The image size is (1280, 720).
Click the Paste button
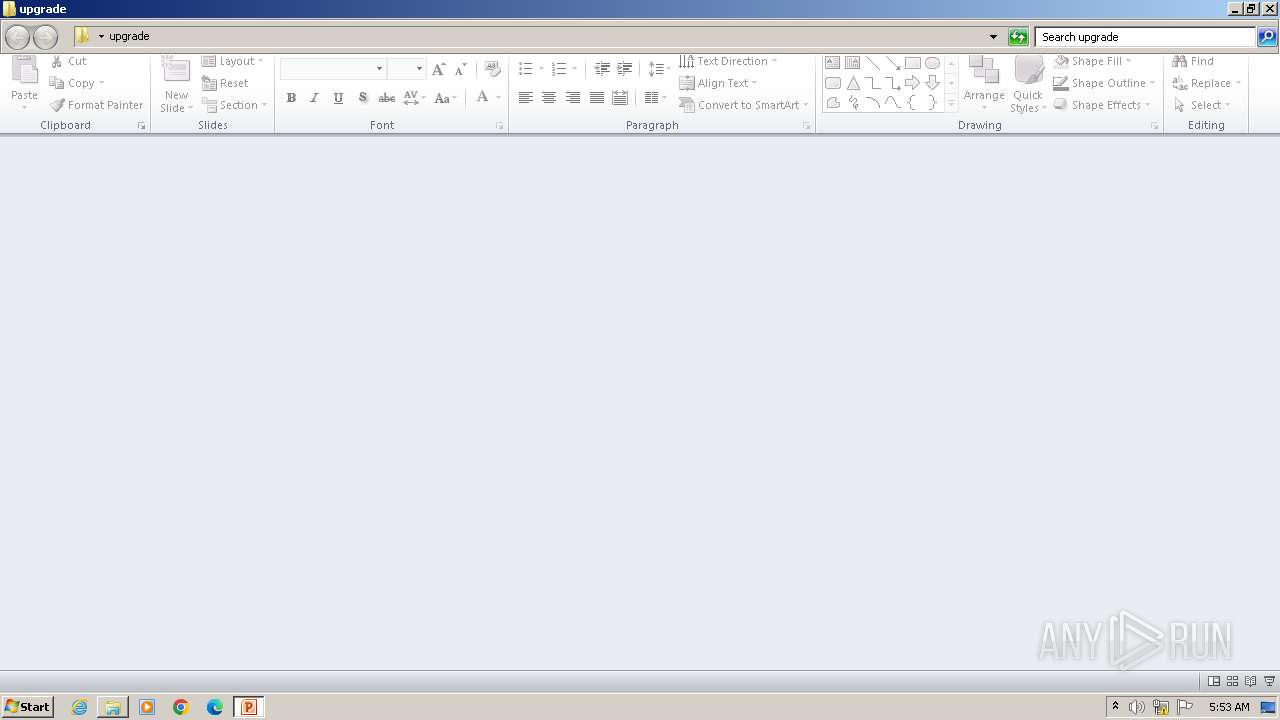point(24,84)
